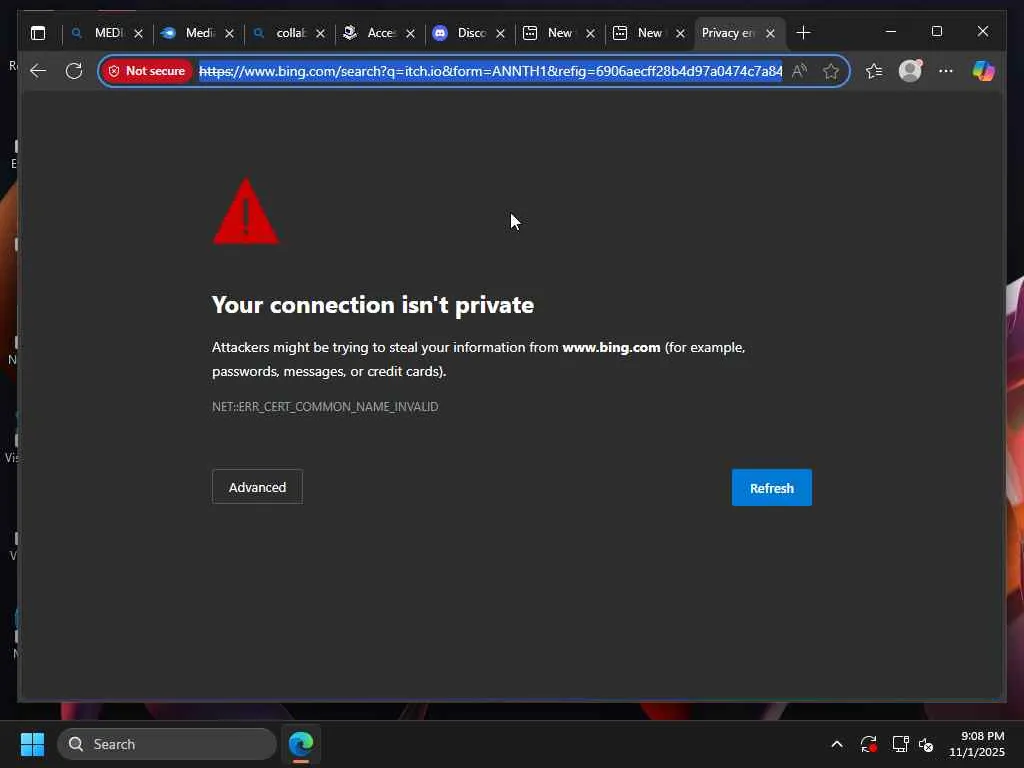Click the taskbar Search box
The image size is (1024, 768).
coord(167,744)
